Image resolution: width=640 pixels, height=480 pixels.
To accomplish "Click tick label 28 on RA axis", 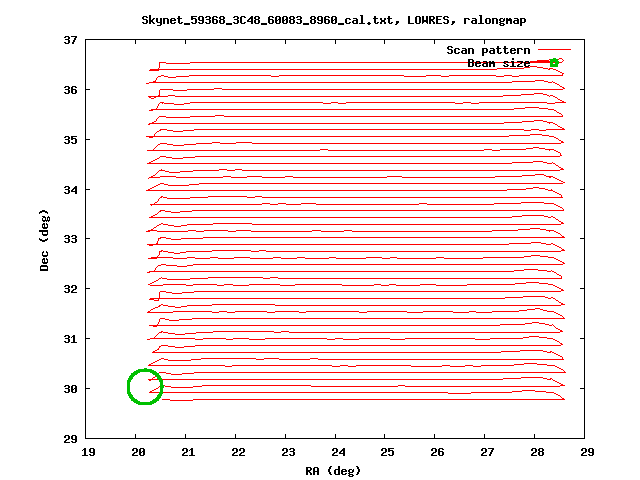I will (537, 452).
